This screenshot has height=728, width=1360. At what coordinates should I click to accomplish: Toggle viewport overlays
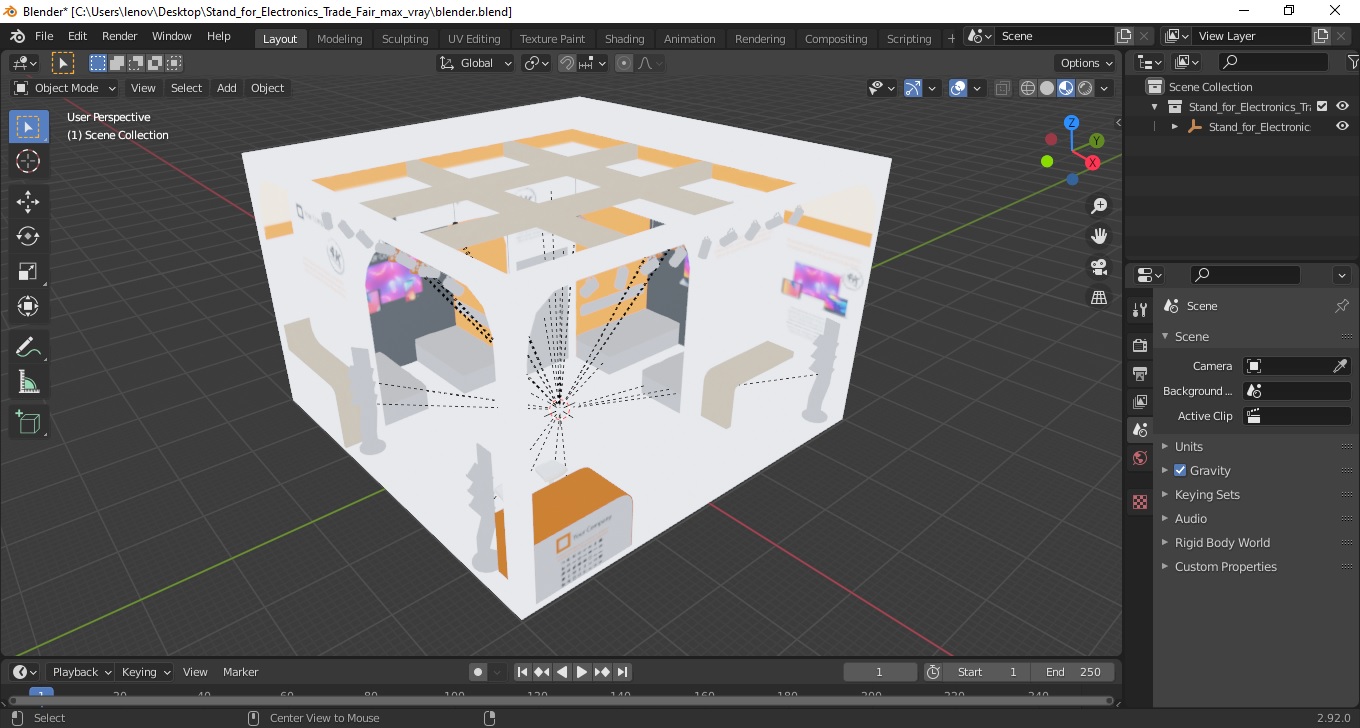tap(958, 88)
